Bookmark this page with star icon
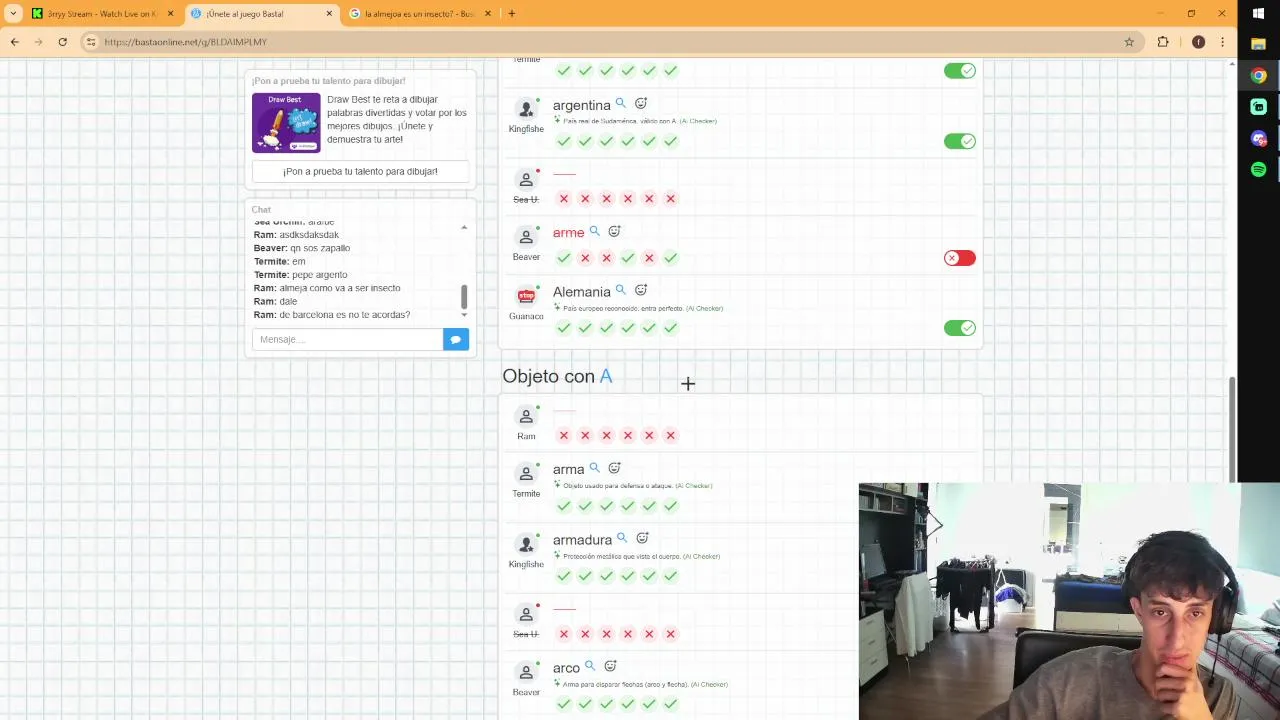Screen dimensions: 1280x720 (1129, 42)
